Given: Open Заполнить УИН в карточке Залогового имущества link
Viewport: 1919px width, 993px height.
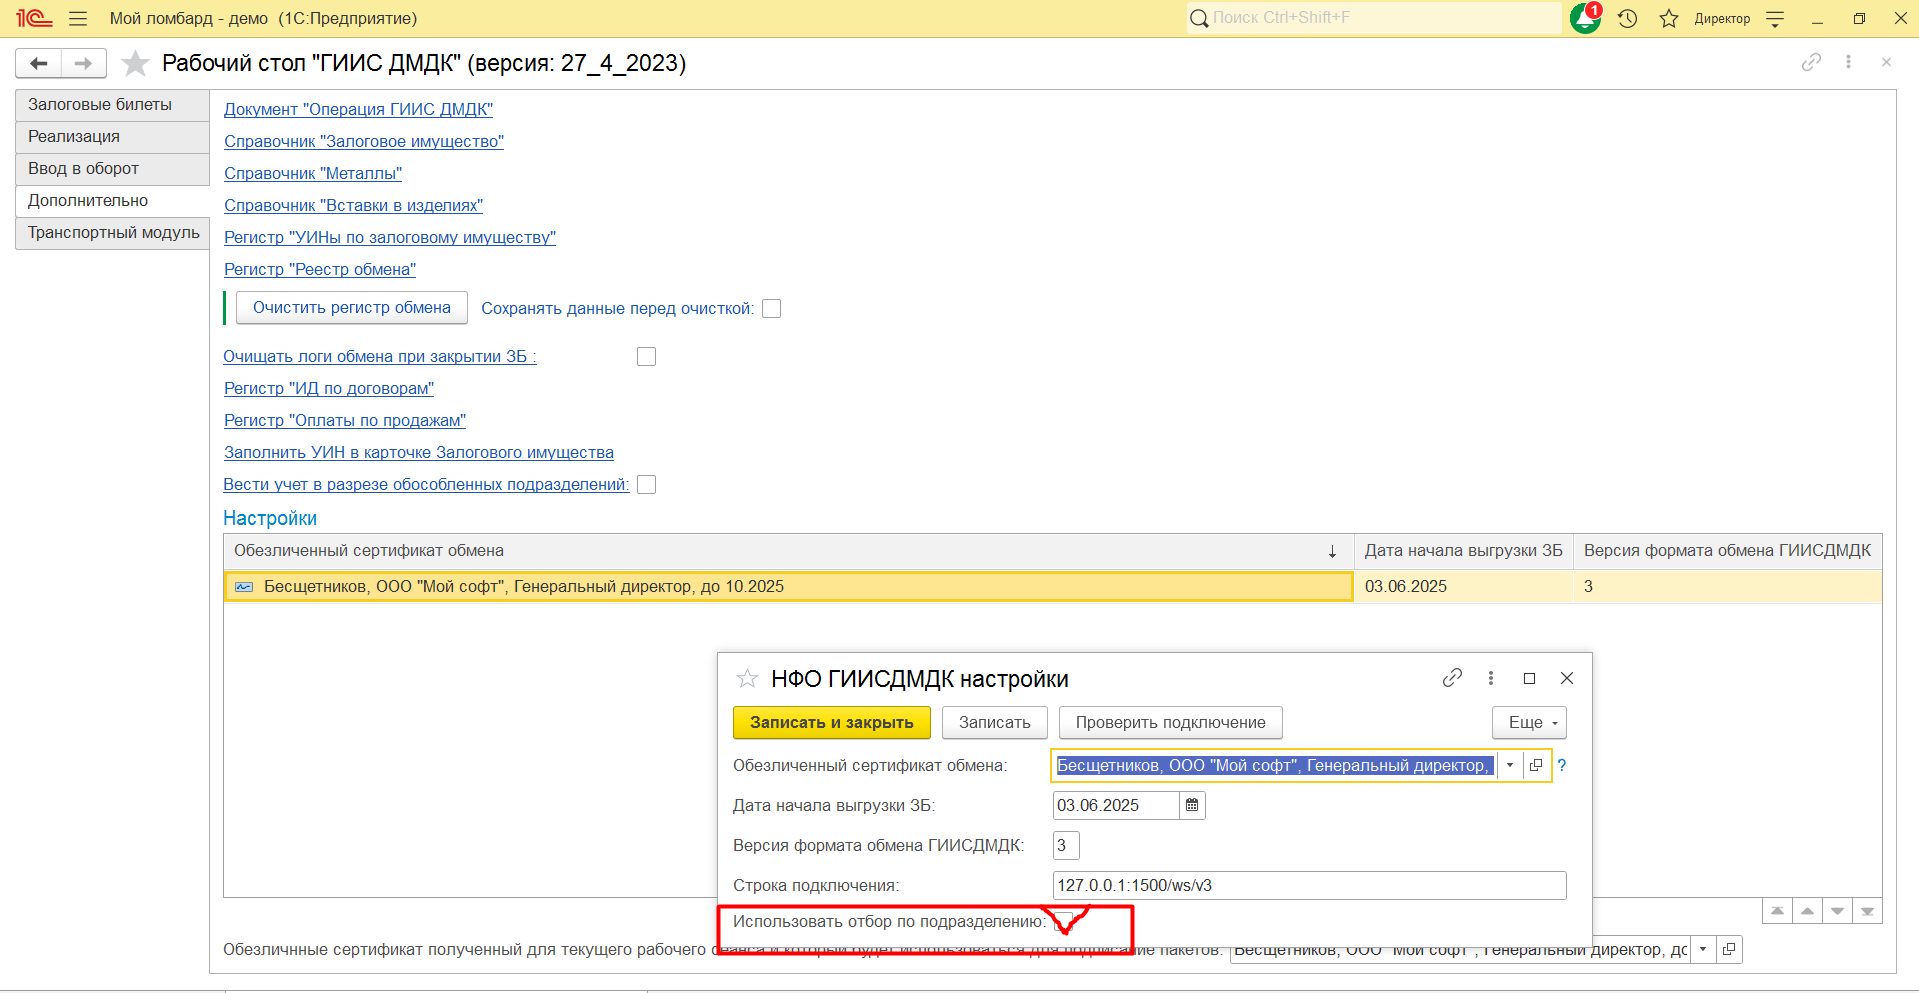Looking at the screenshot, I should (x=419, y=452).
